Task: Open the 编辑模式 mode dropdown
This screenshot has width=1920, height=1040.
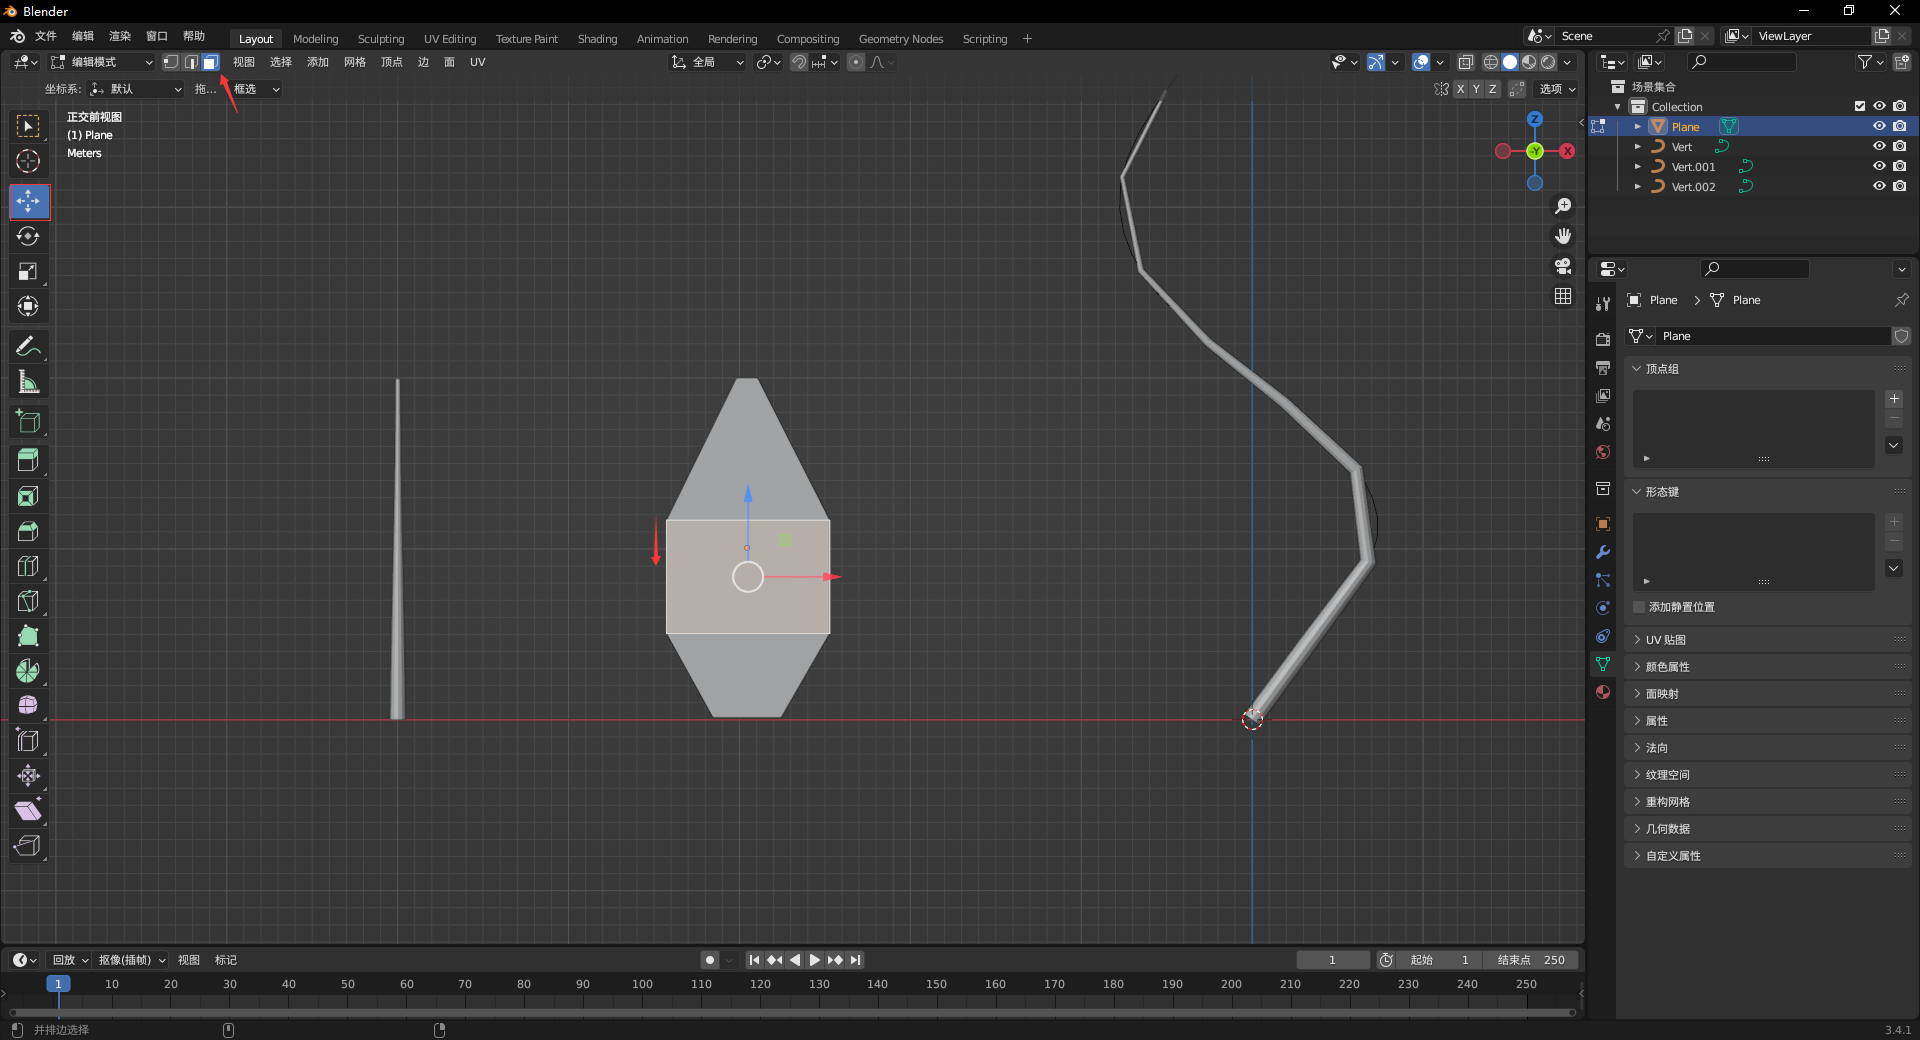Action: [102, 62]
